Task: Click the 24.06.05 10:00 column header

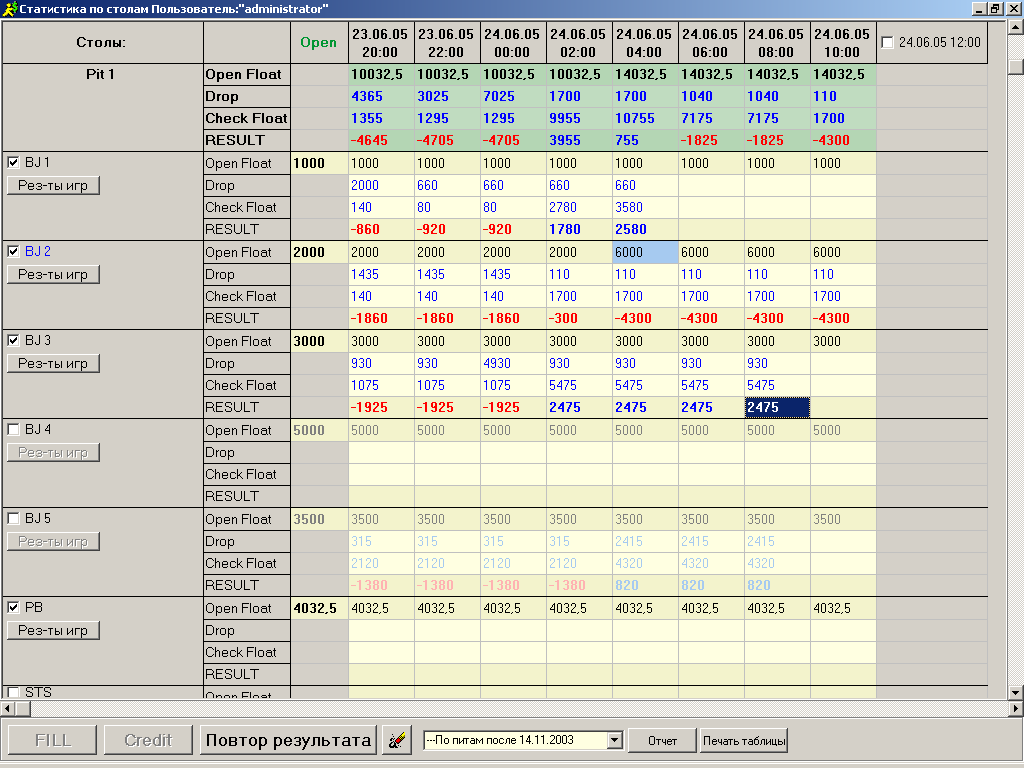Action: [x=842, y=42]
